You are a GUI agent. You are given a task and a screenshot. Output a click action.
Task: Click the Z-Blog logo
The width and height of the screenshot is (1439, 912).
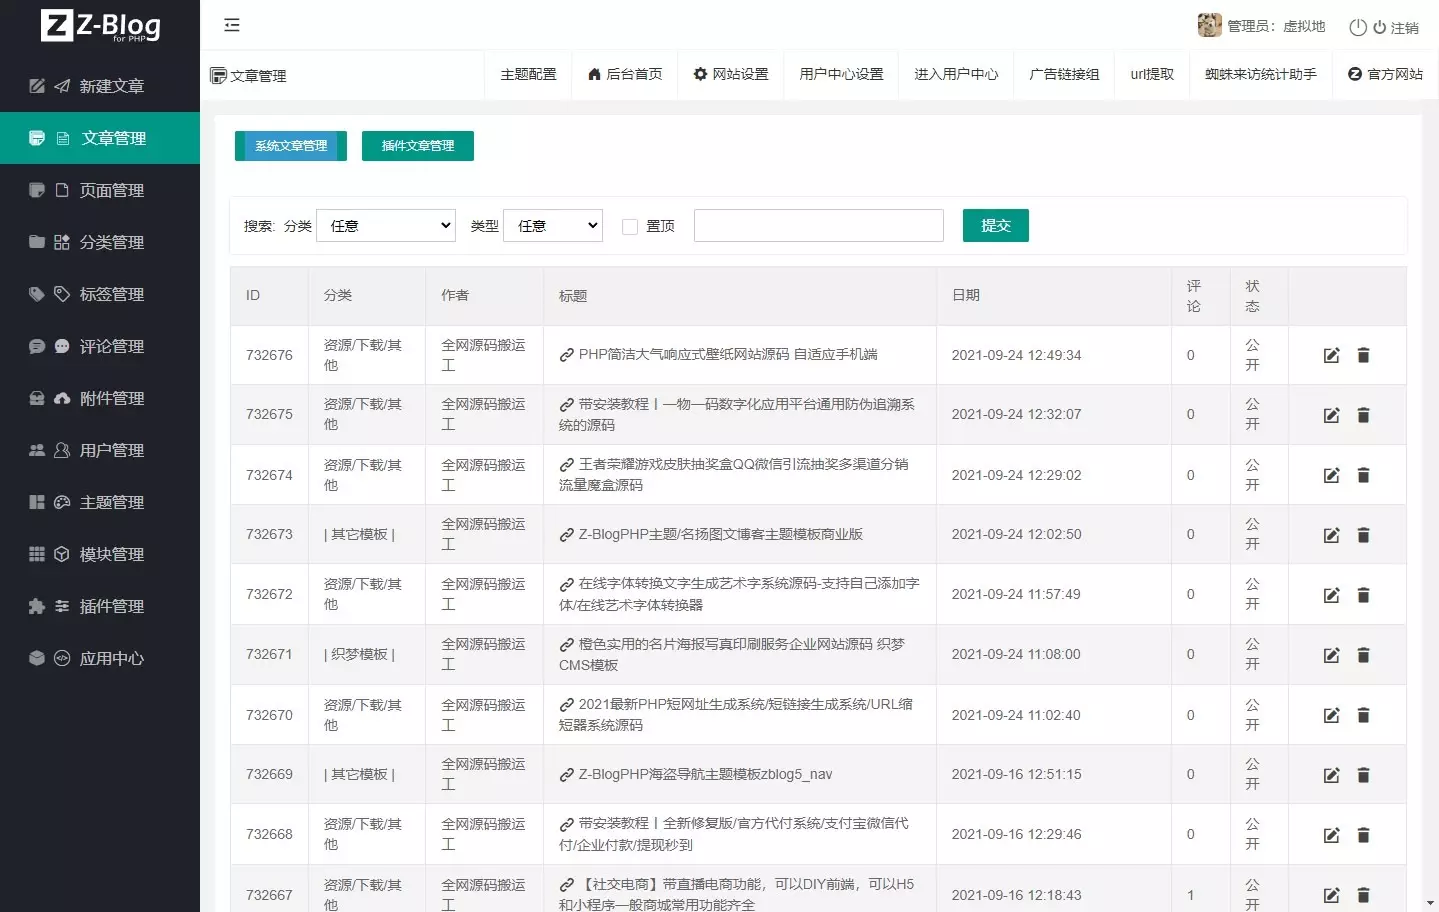100,25
